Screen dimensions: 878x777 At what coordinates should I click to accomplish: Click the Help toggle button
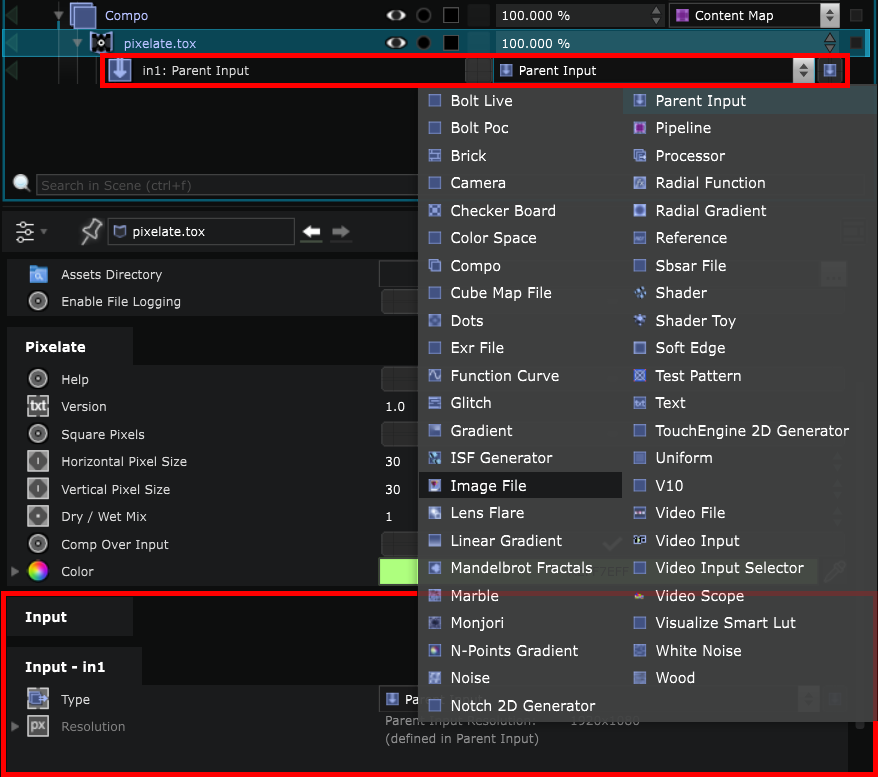[x=400, y=379]
